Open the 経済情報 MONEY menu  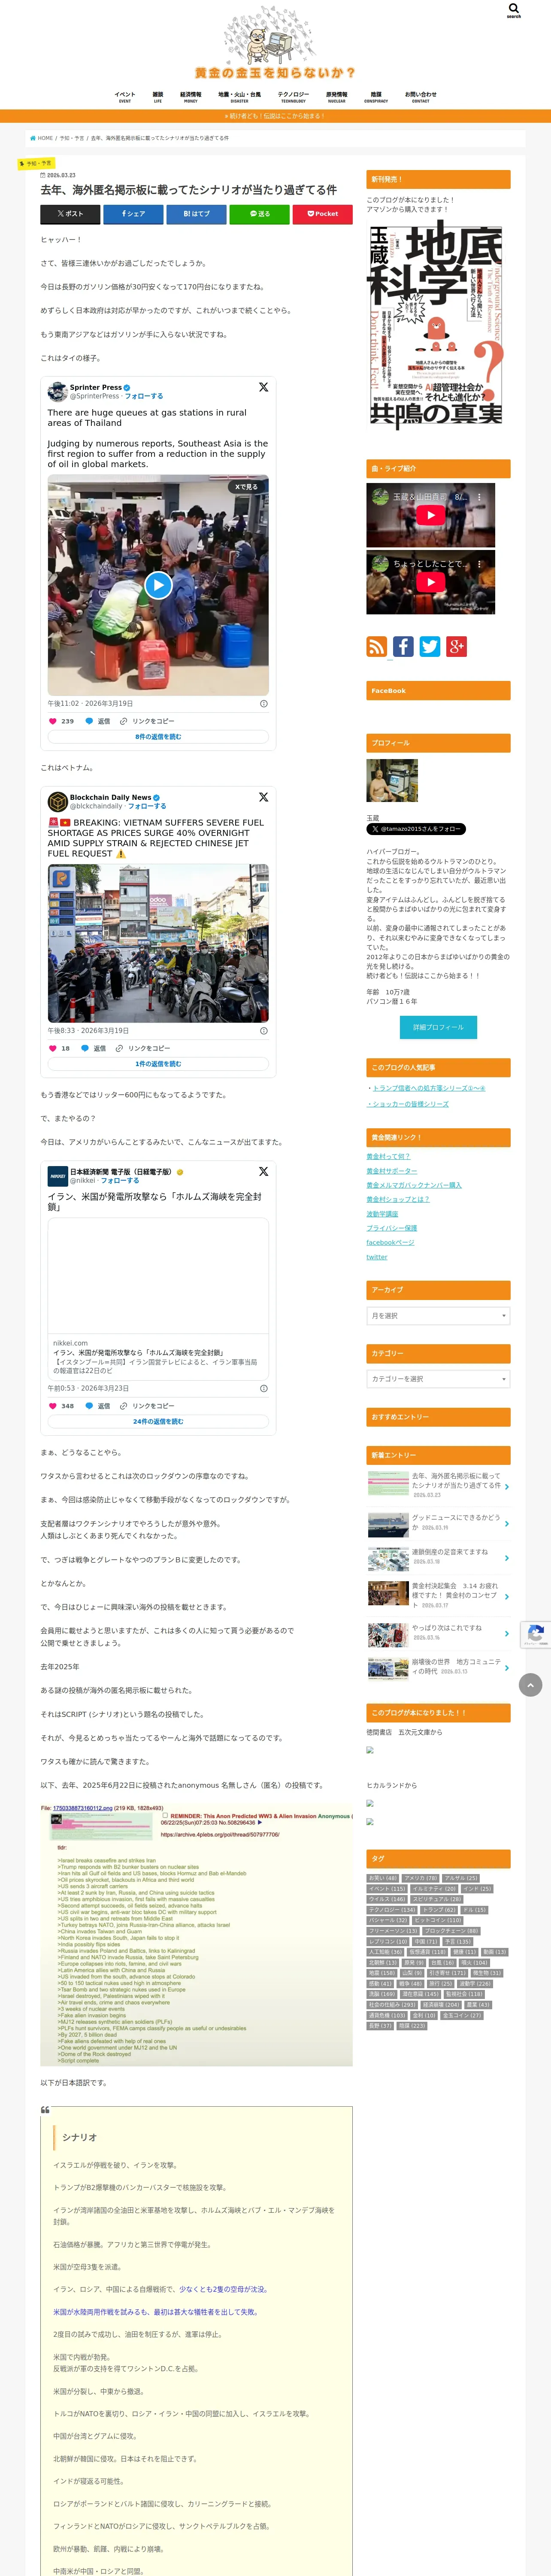pyautogui.click(x=190, y=97)
